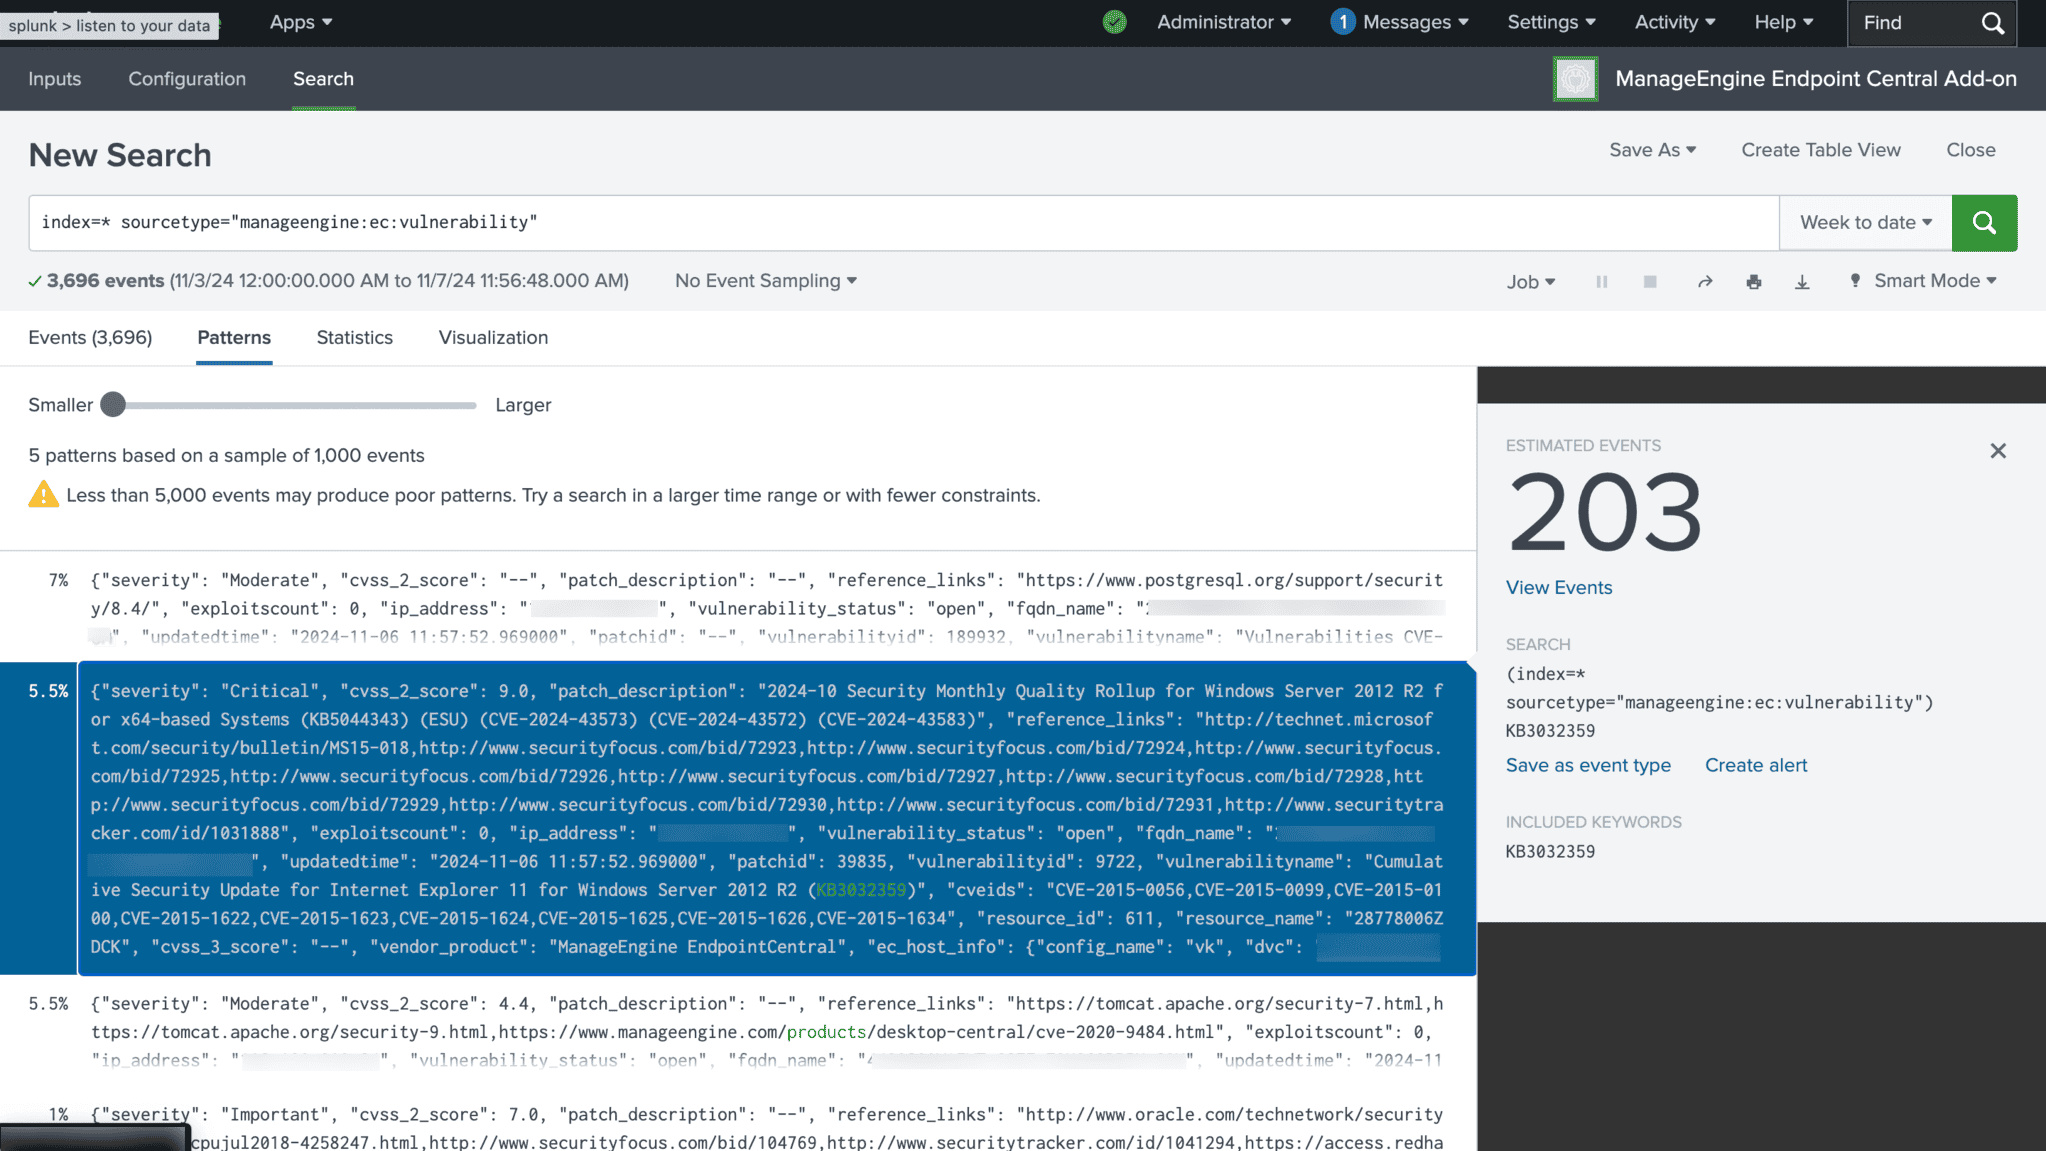Open the Smart Mode dropdown

point(1923,281)
